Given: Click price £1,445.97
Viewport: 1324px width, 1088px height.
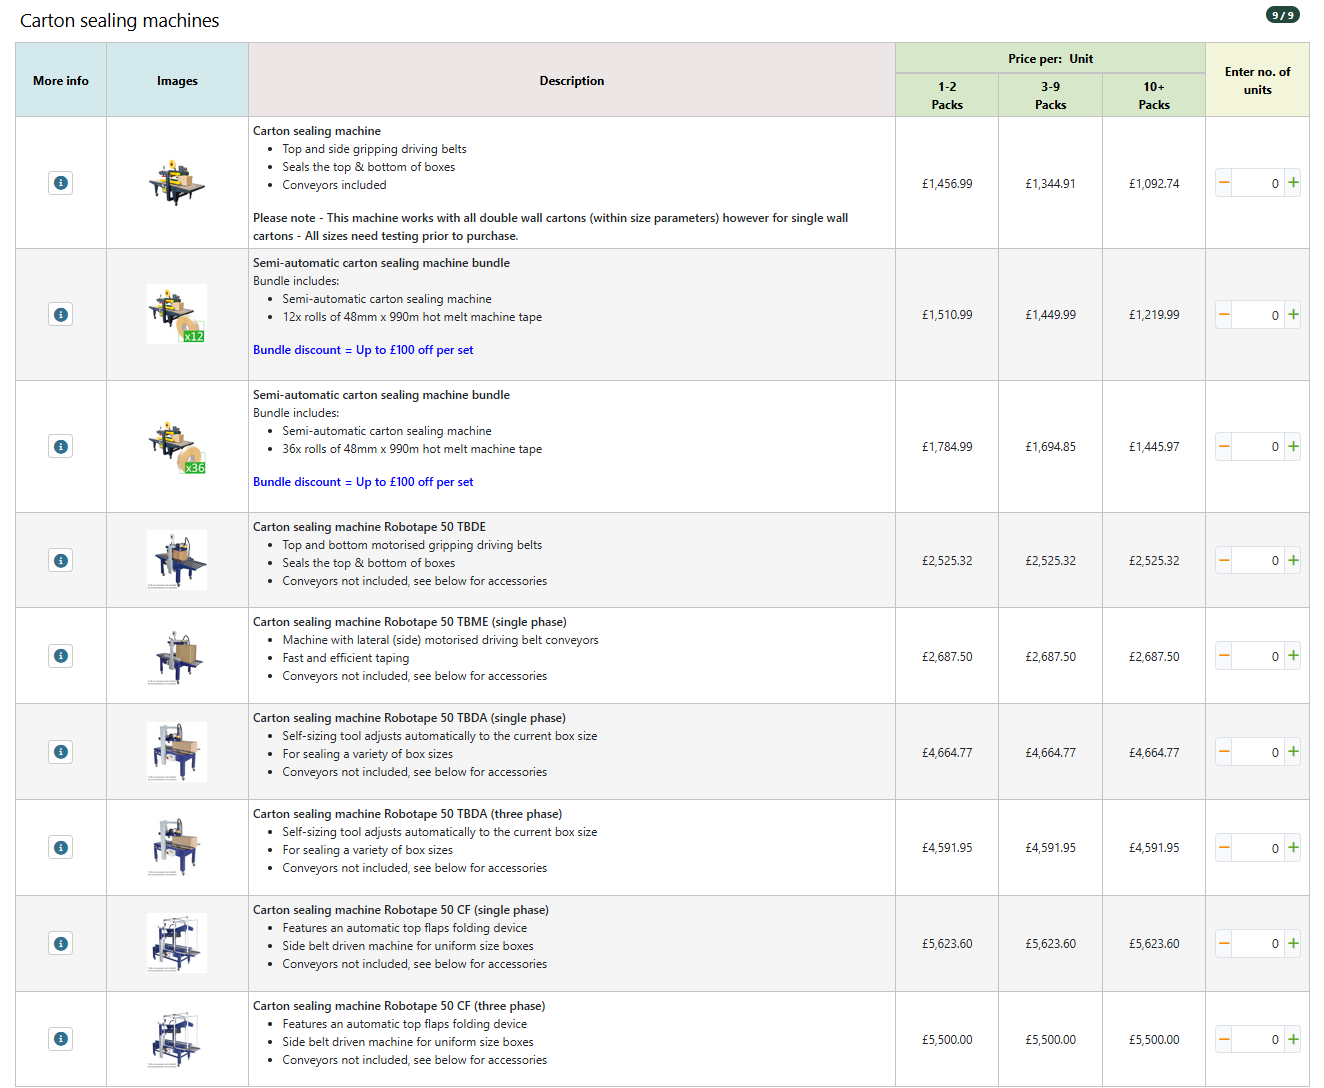Looking at the screenshot, I should pos(1154,447).
